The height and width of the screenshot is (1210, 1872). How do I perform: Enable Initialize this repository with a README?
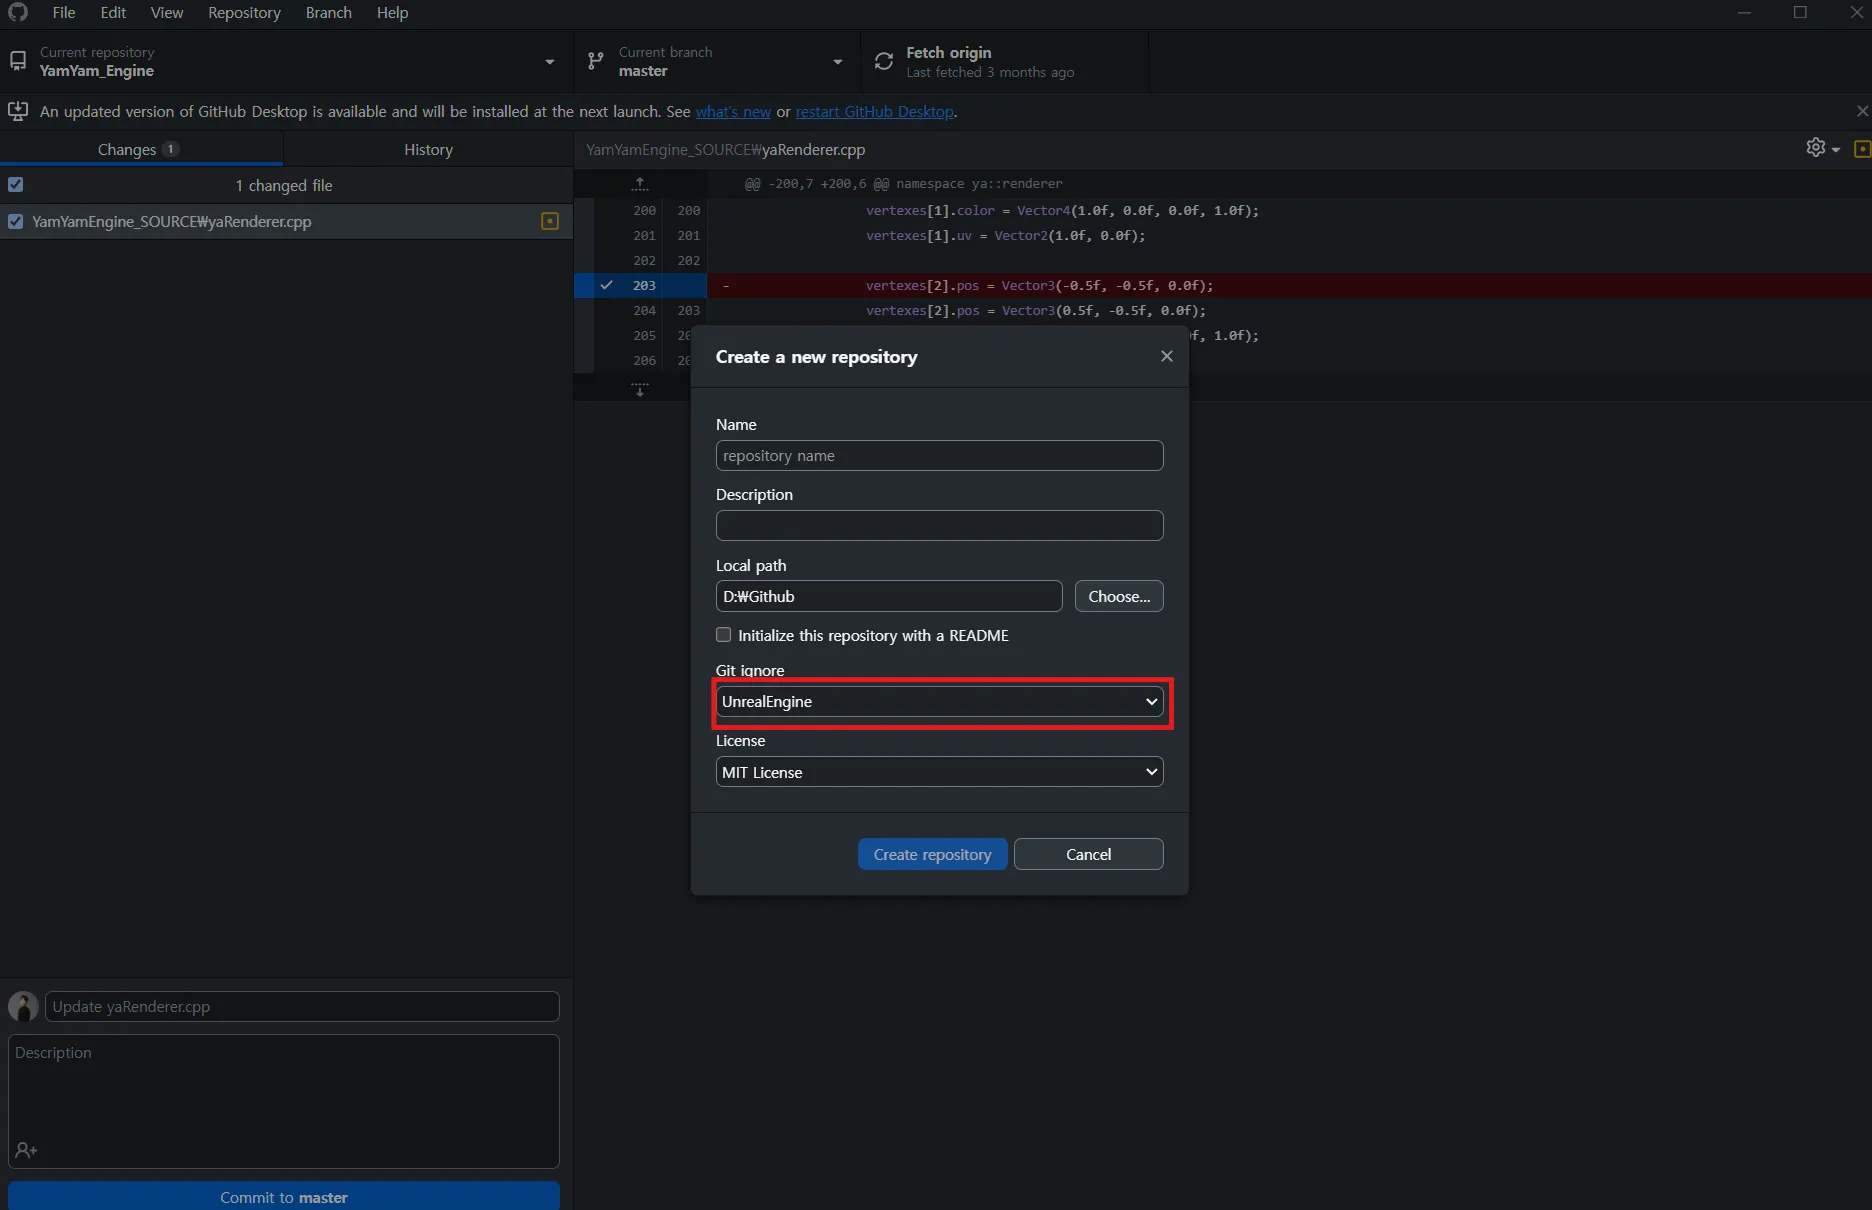click(x=724, y=636)
